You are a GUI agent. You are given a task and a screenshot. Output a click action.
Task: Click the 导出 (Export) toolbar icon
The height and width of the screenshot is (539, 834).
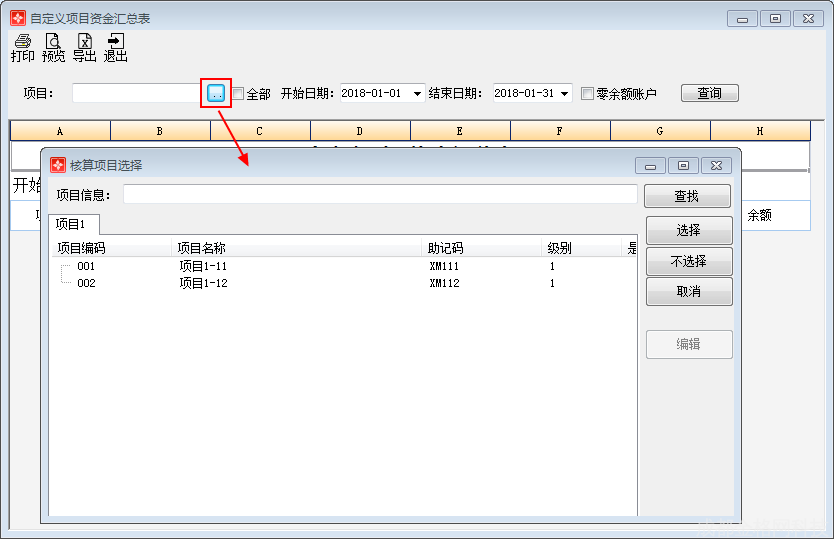tap(85, 47)
